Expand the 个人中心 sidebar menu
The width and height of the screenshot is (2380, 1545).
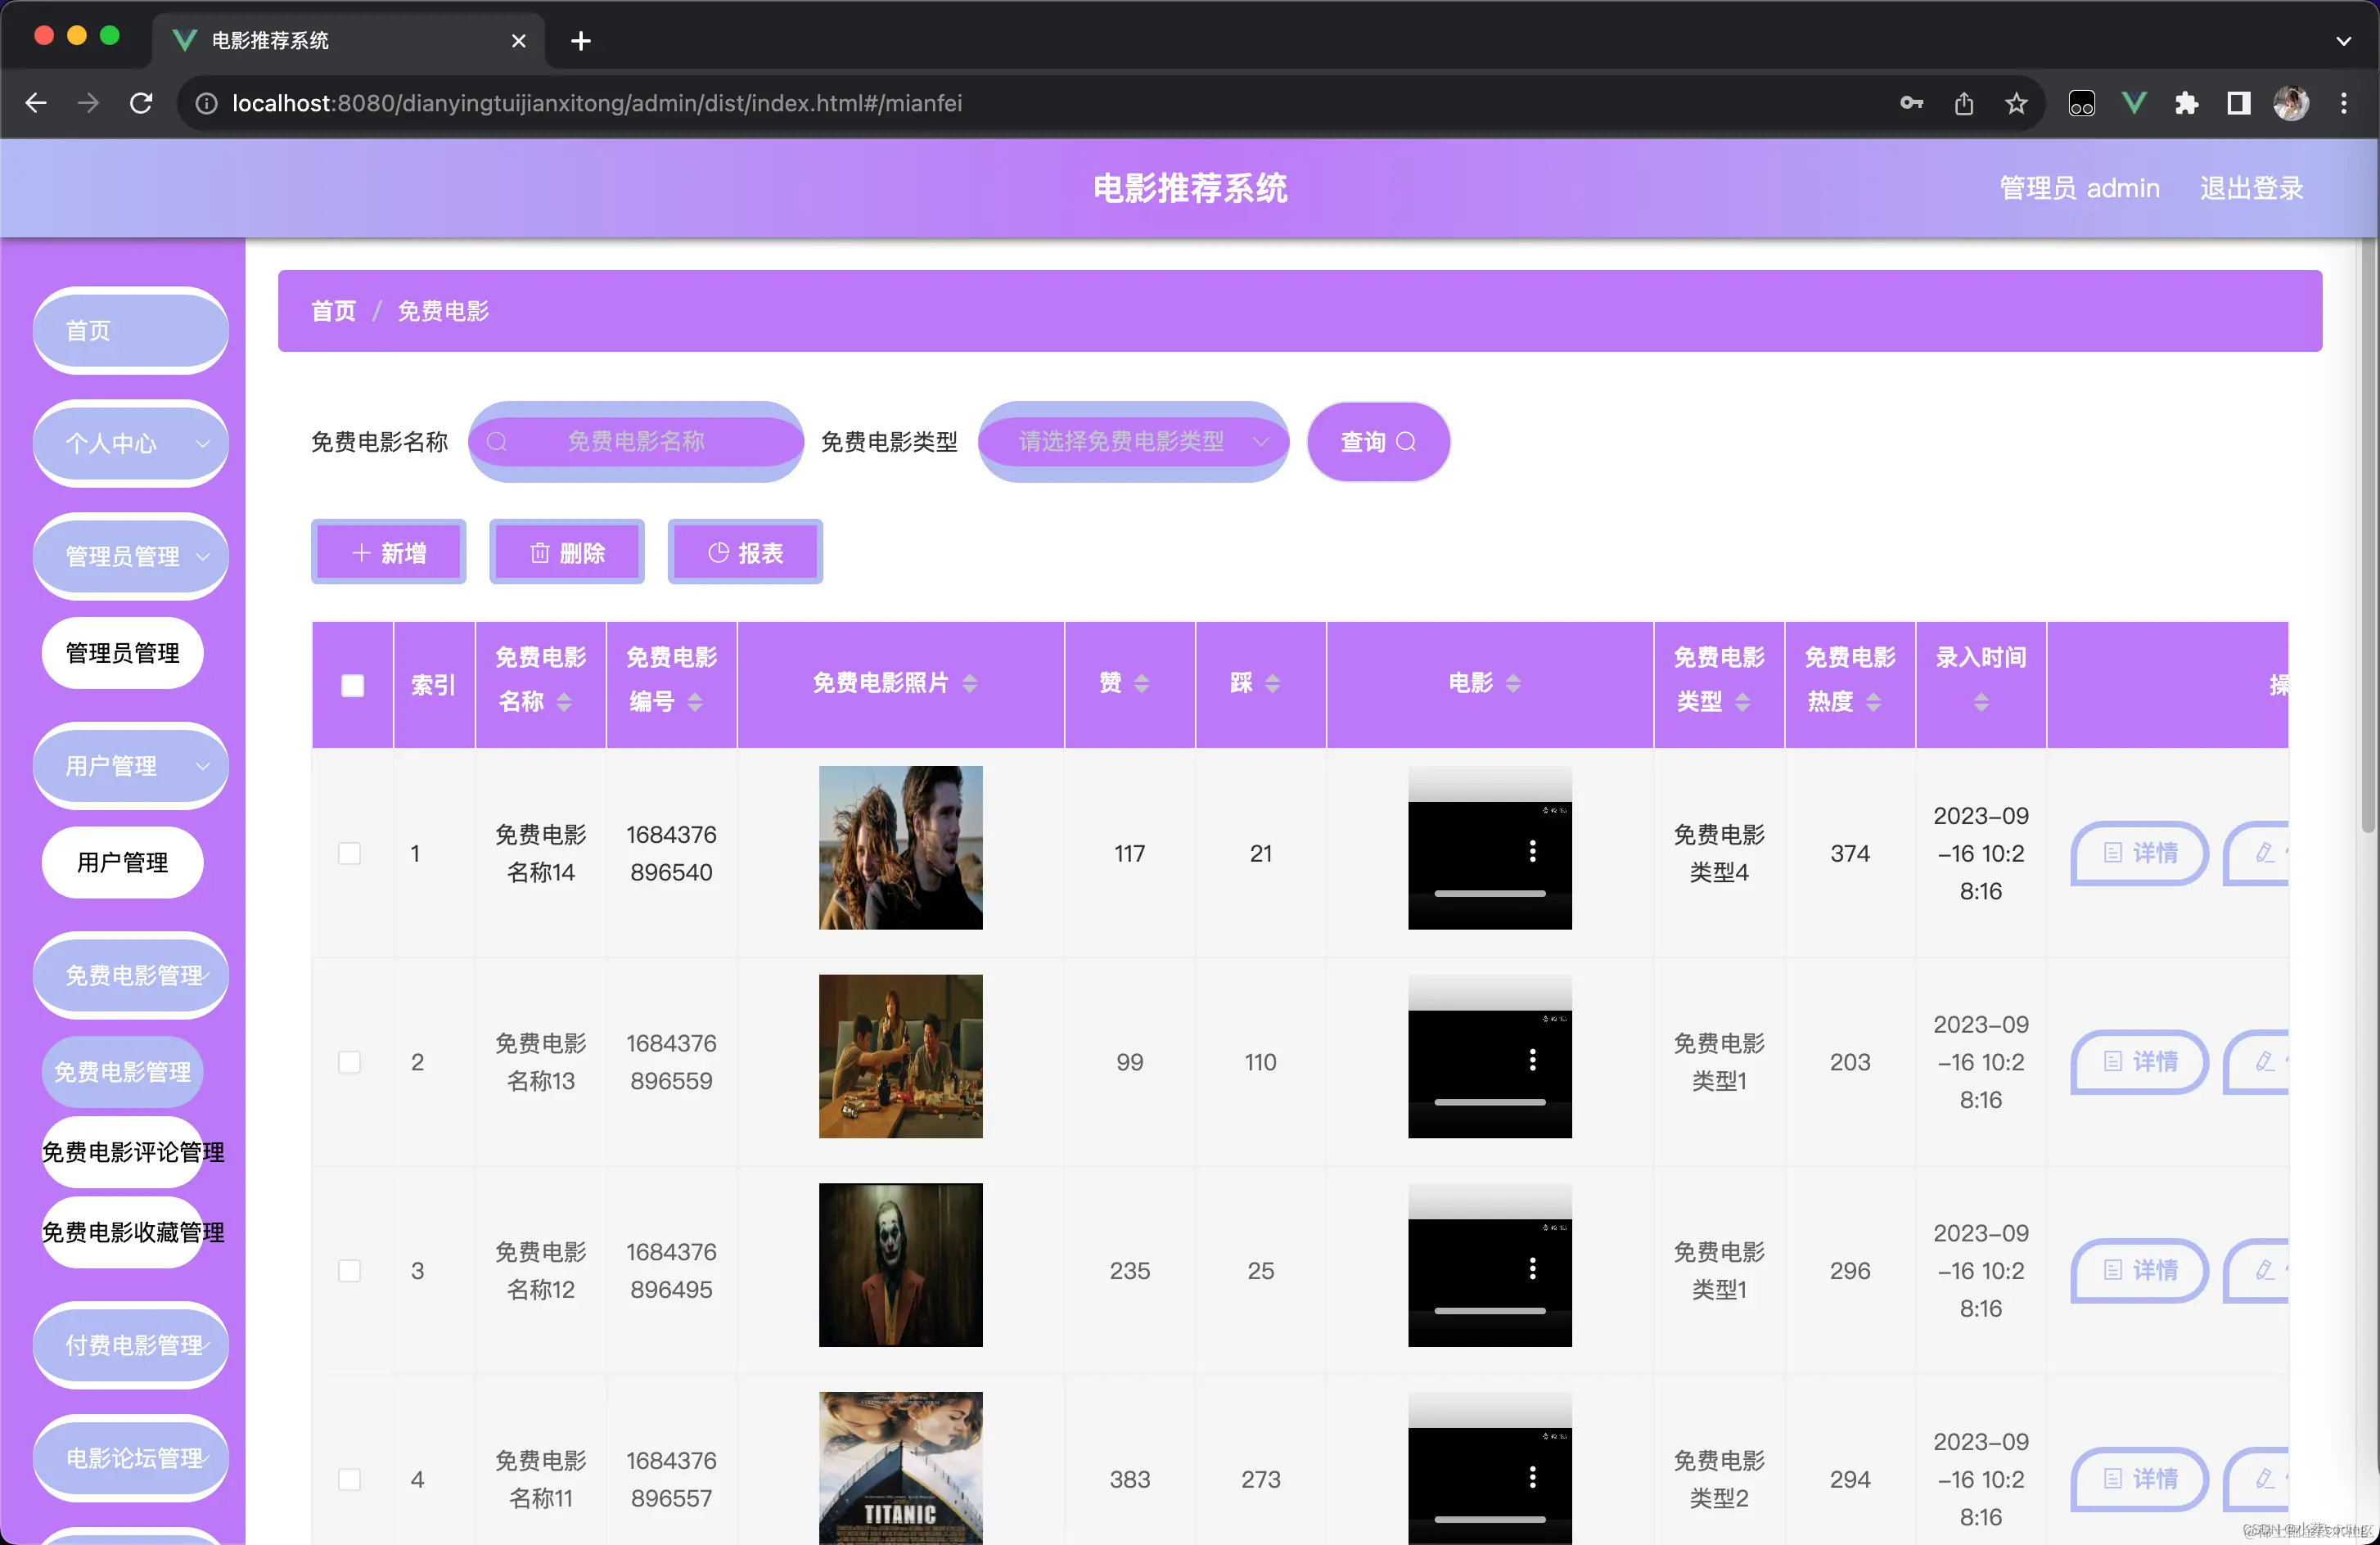(x=131, y=443)
